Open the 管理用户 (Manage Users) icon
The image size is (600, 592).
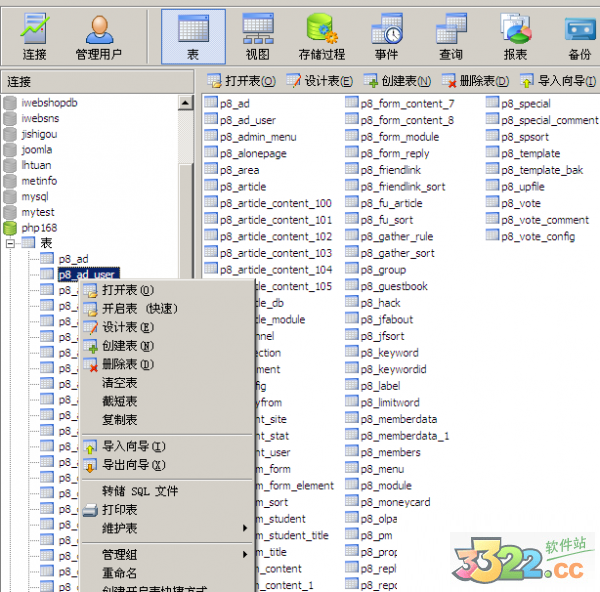(100, 37)
